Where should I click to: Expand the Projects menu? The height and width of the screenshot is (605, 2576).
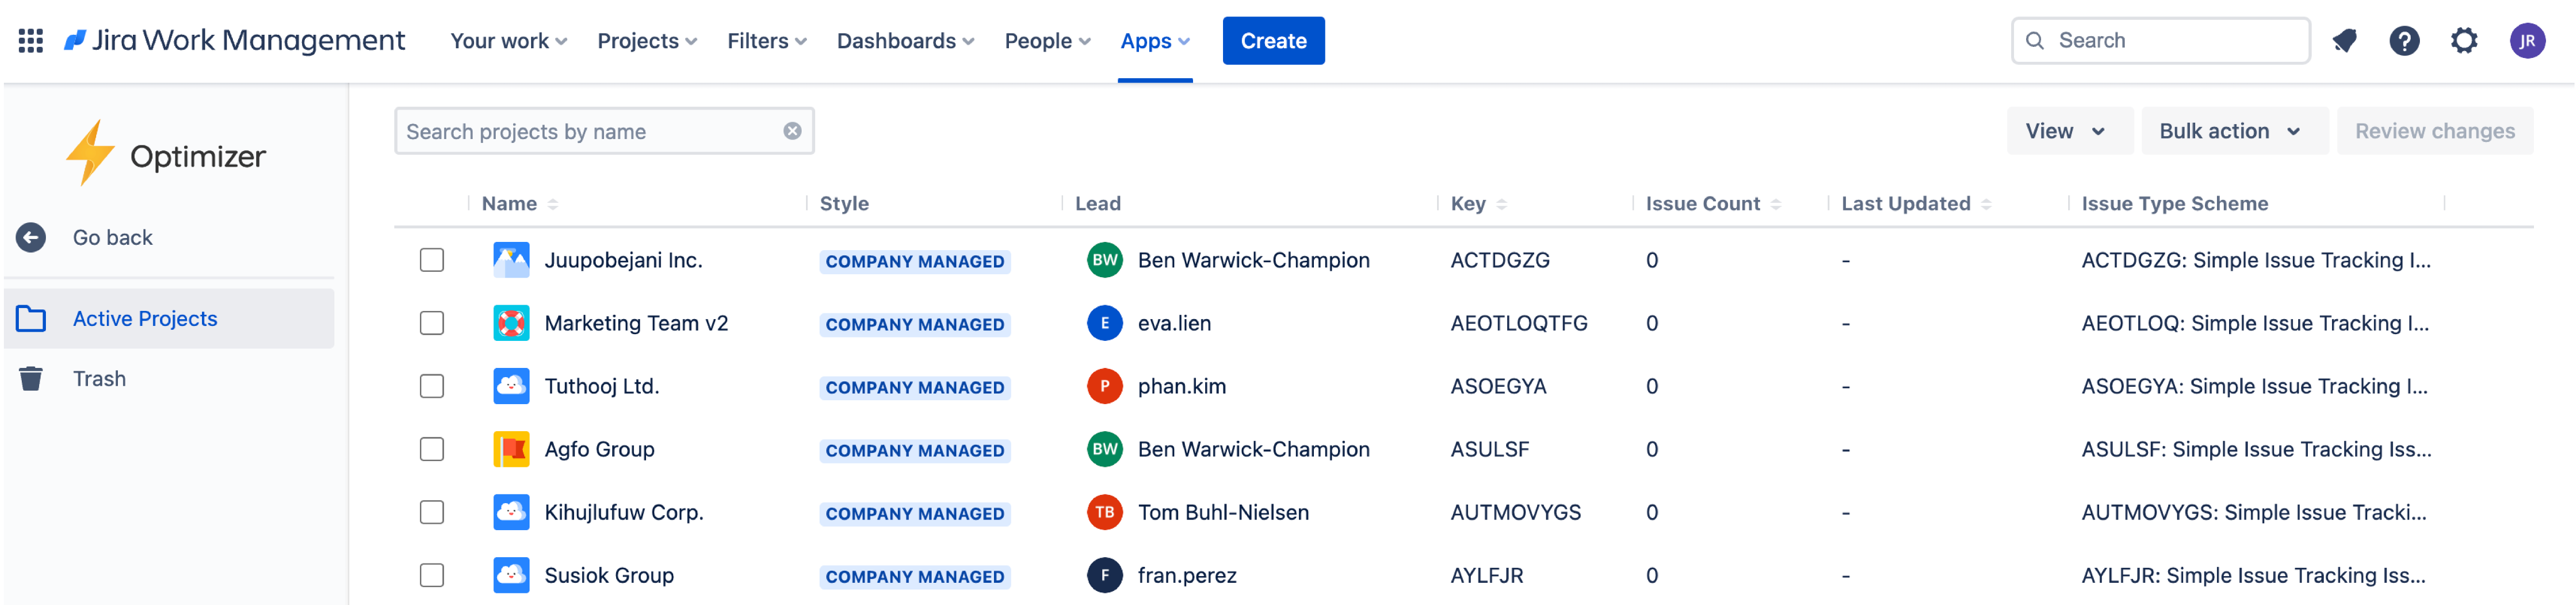click(647, 41)
